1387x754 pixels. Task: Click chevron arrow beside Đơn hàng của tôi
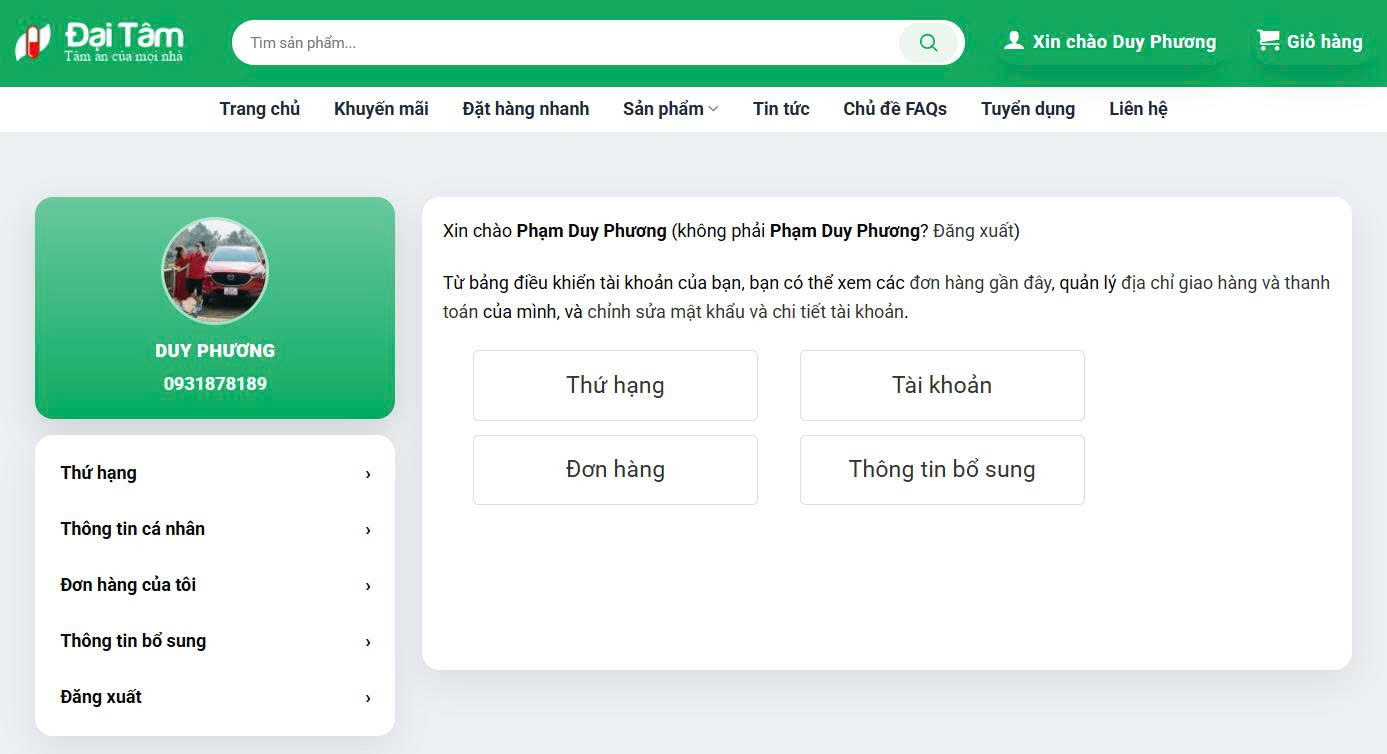(368, 586)
